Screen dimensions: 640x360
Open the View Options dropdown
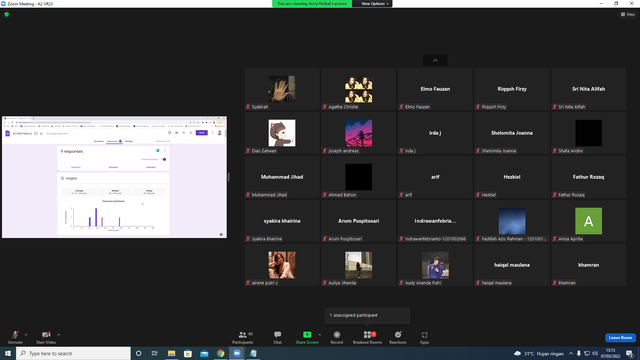[x=374, y=4]
